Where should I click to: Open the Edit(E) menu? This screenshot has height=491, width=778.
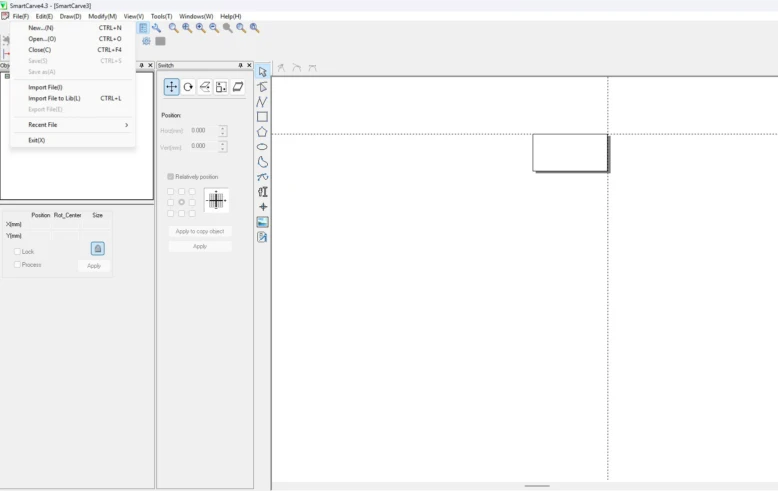(44, 16)
